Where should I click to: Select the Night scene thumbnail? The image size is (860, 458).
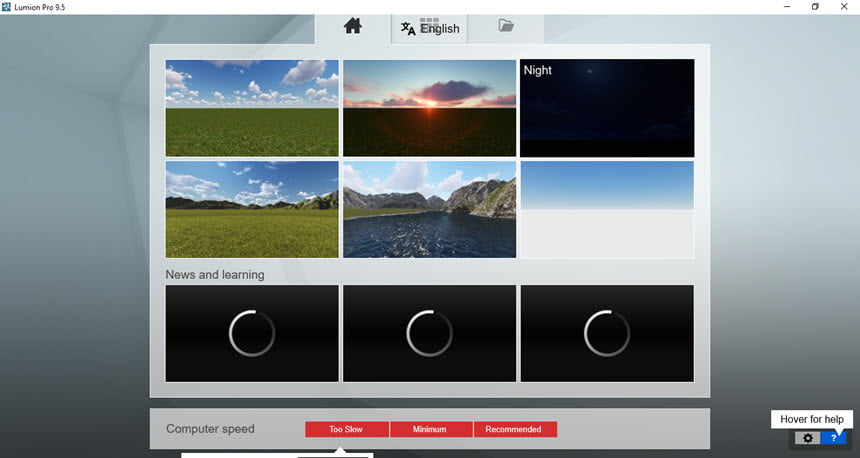click(x=607, y=108)
